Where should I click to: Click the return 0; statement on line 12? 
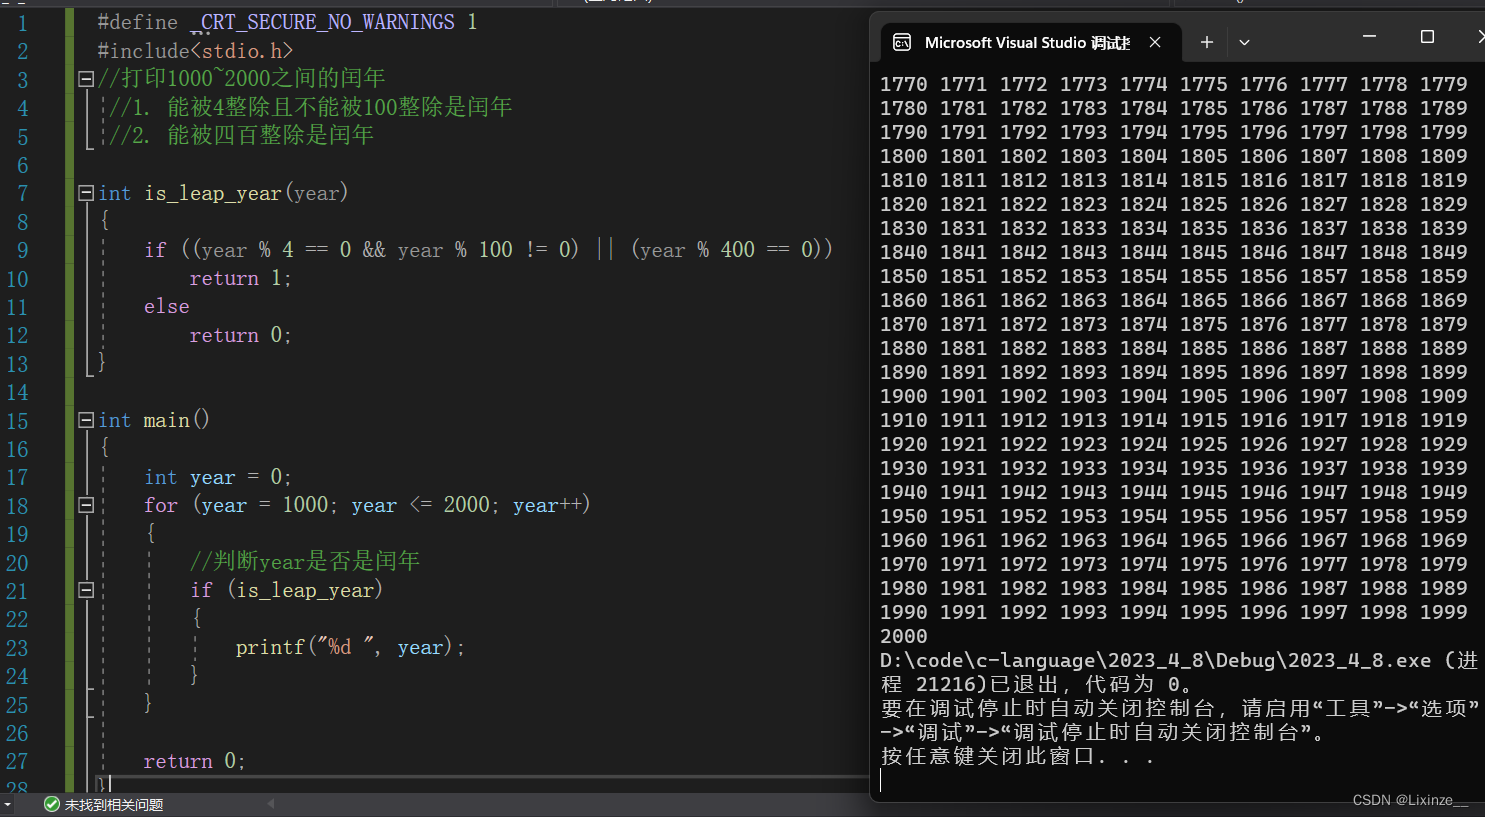click(x=240, y=335)
